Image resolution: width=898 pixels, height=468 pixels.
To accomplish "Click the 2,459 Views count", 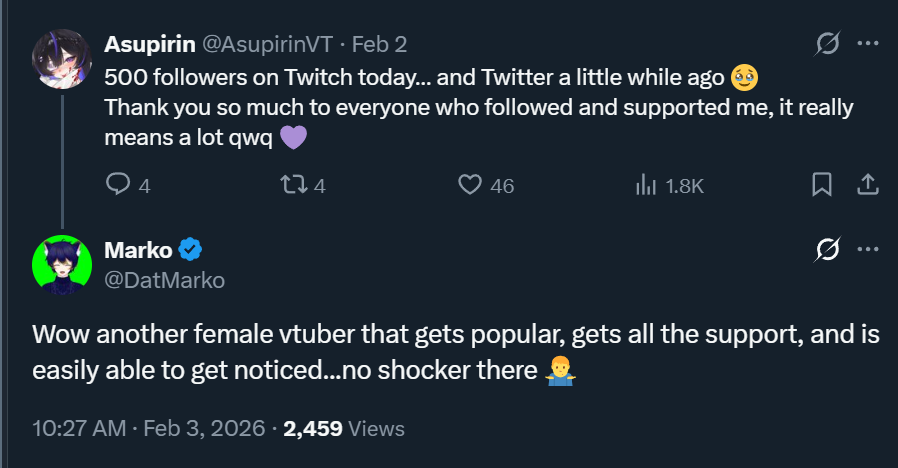I will click(x=344, y=429).
